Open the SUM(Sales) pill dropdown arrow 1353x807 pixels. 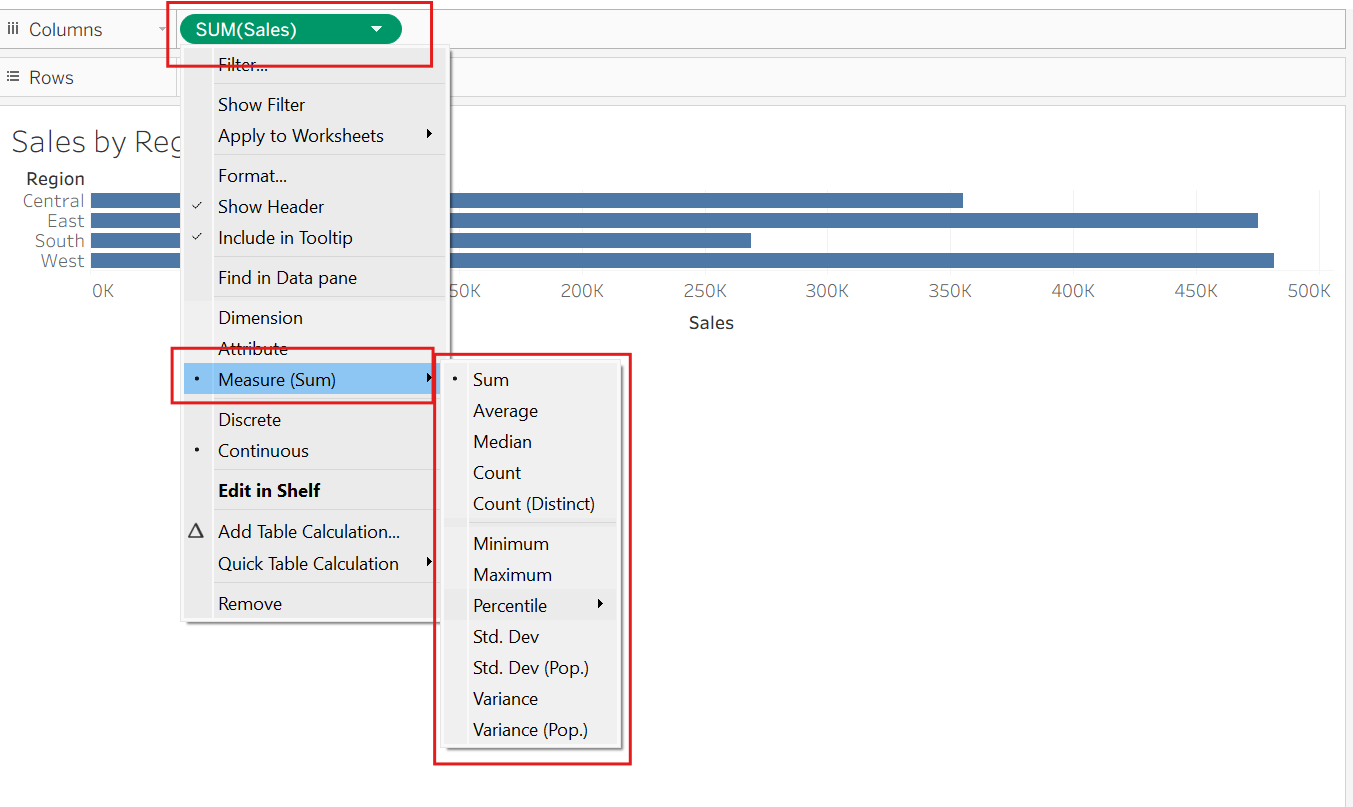pos(376,29)
